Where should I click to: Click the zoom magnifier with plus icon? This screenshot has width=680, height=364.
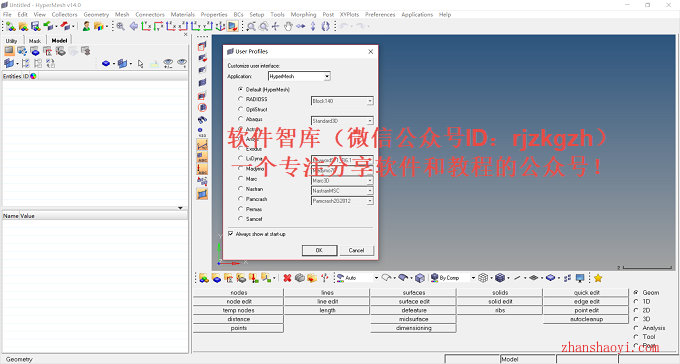(x=121, y=26)
